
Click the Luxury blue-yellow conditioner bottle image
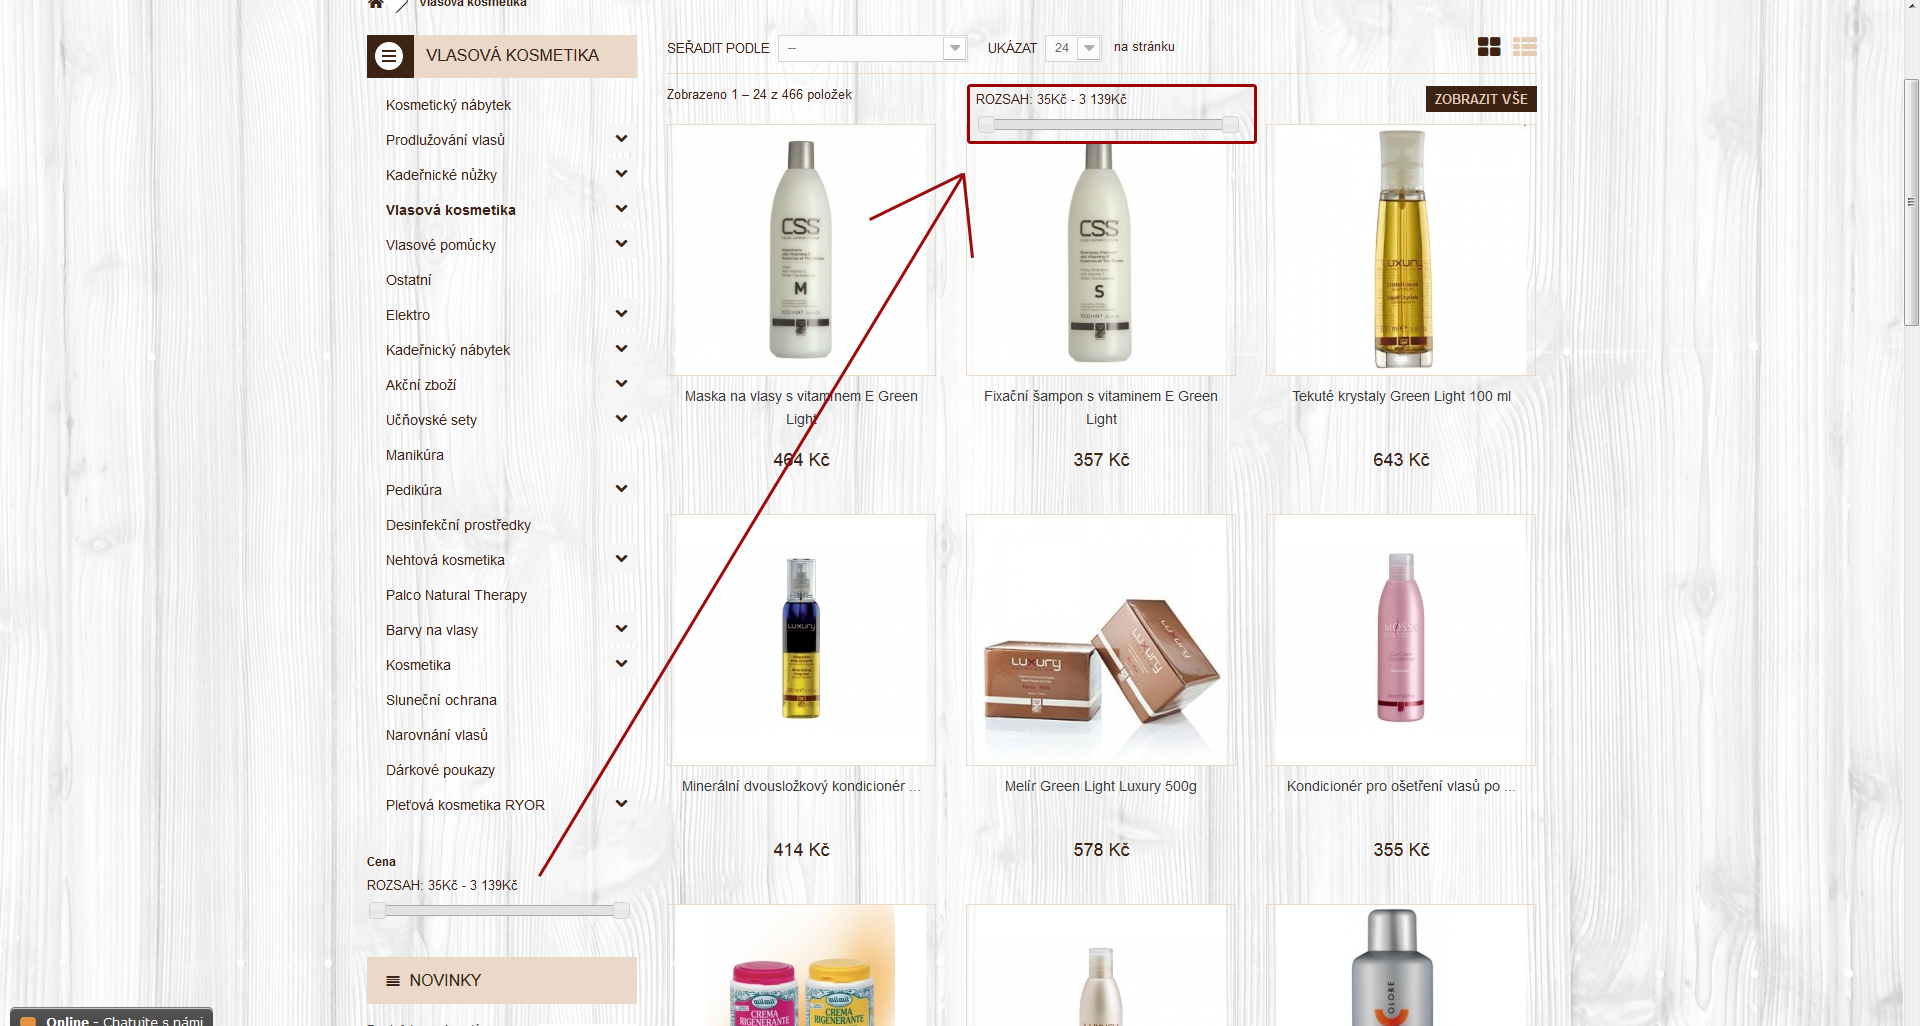pos(801,639)
